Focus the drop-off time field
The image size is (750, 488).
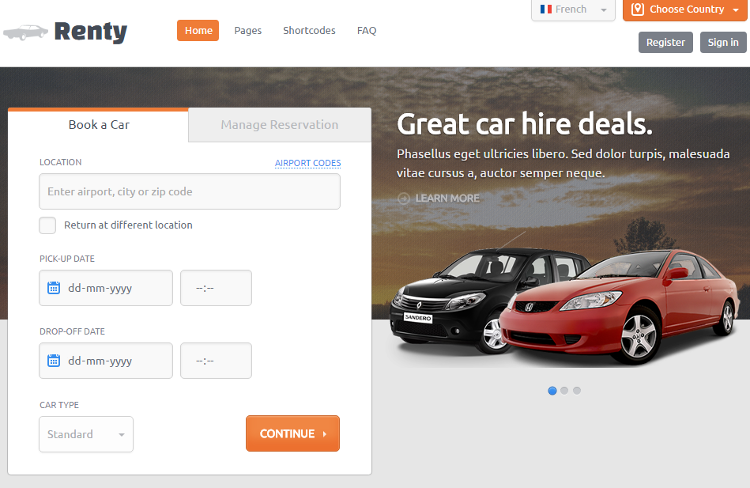(x=216, y=360)
